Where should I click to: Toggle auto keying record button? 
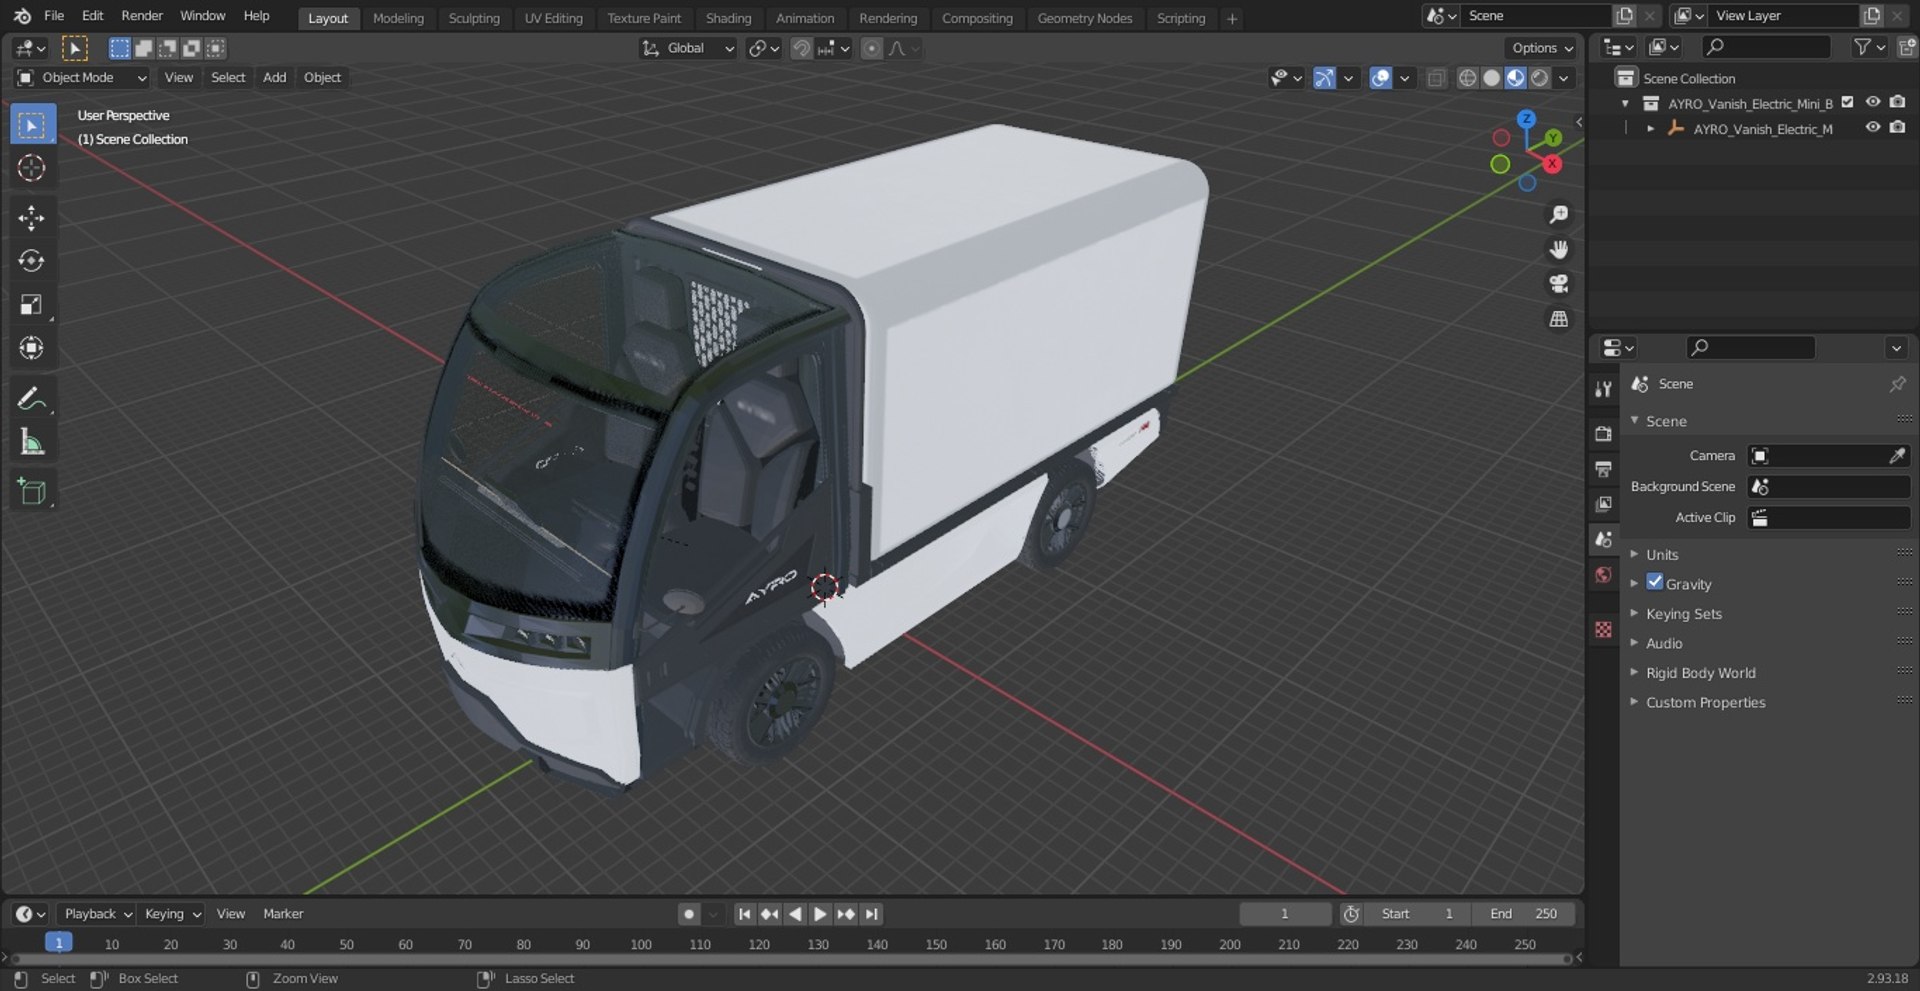click(688, 914)
